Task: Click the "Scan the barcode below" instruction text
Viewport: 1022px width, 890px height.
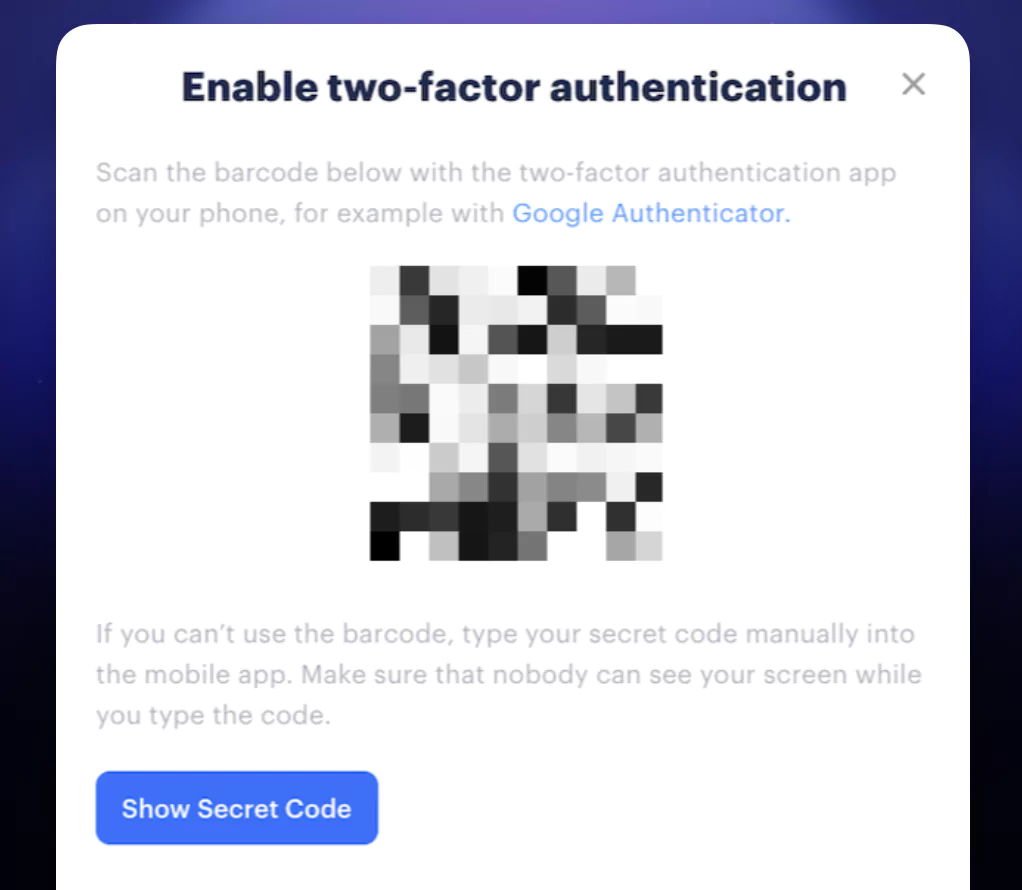Action: click(x=496, y=193)
